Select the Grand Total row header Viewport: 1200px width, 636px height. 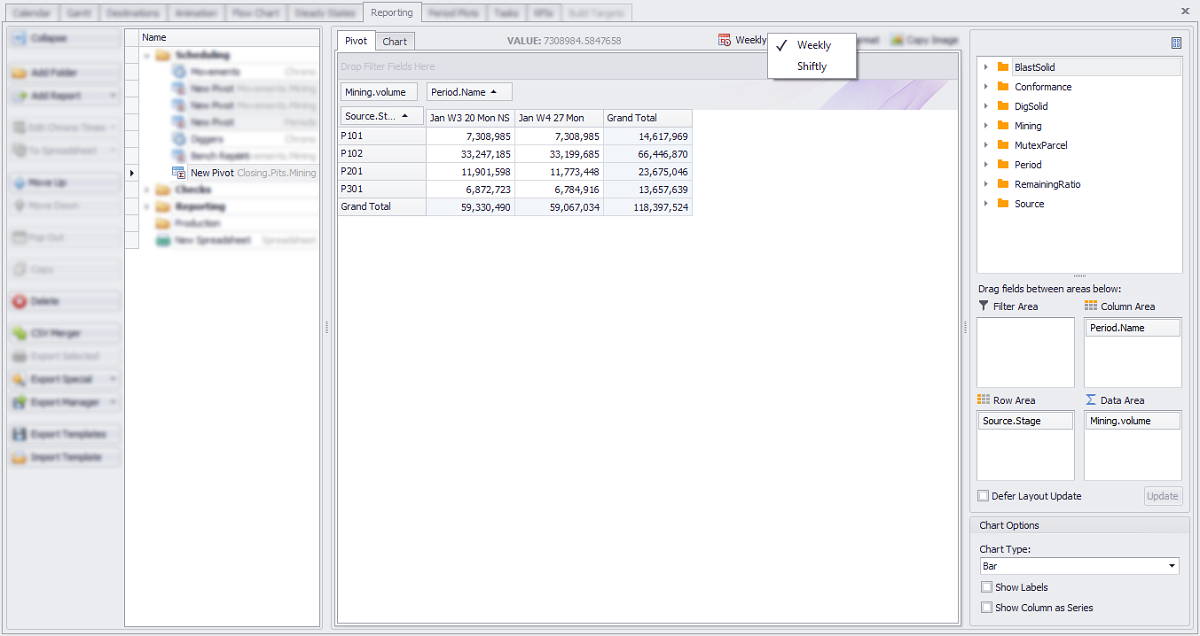point(382,207)
